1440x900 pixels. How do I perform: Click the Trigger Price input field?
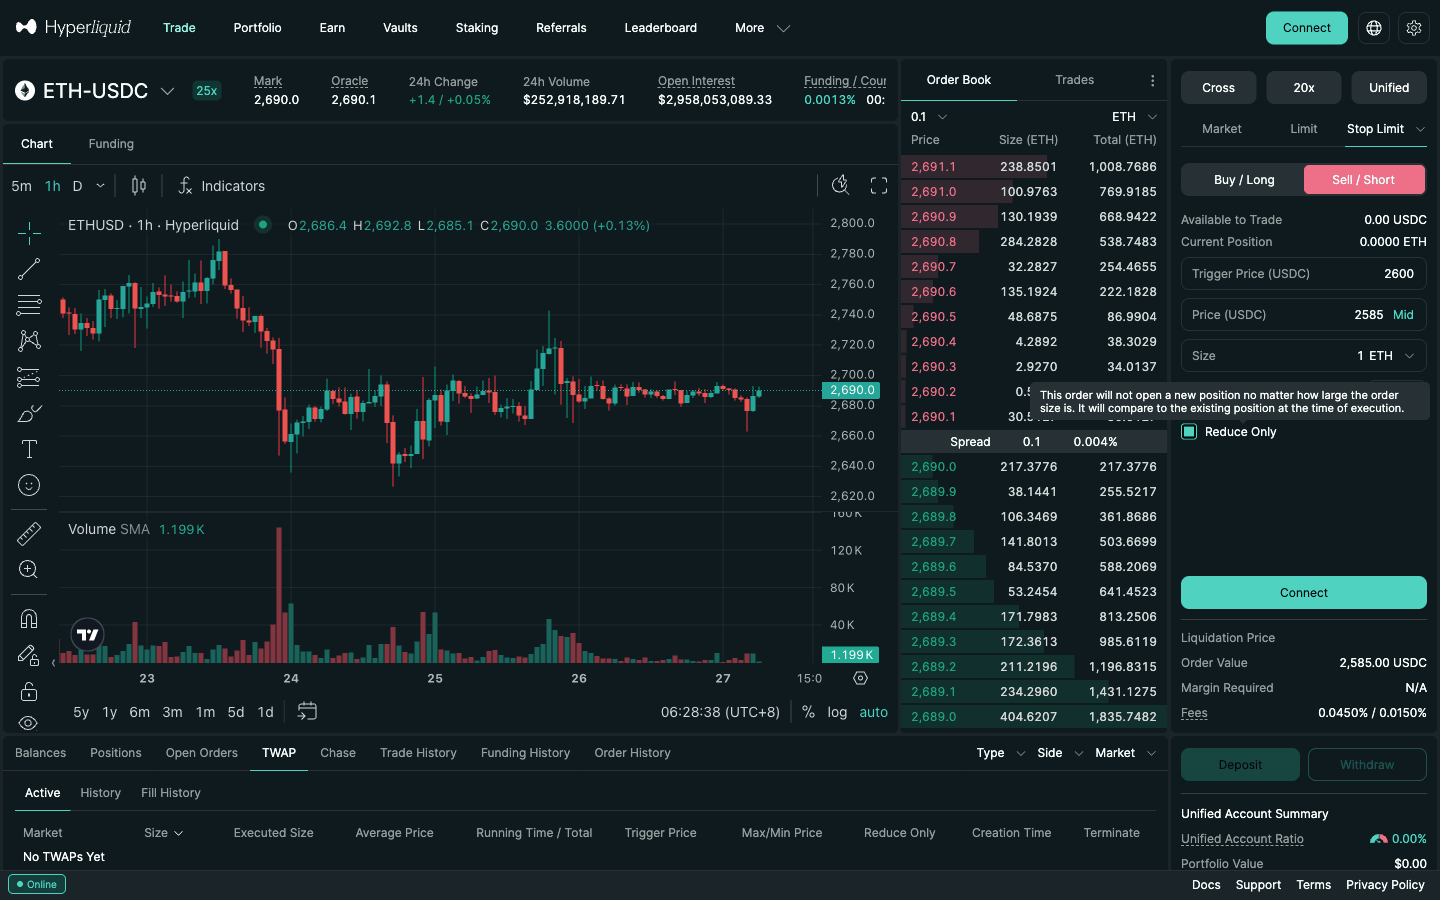tap(1304, 274)
